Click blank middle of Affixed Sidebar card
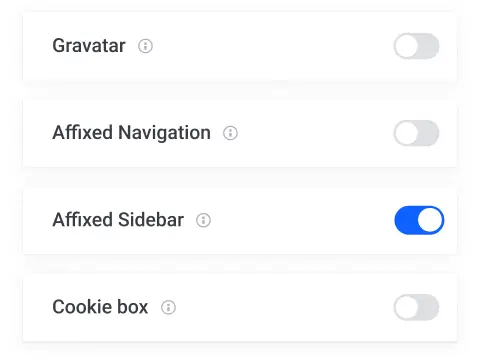The image size is (480, 360). (x=300, y=220)
